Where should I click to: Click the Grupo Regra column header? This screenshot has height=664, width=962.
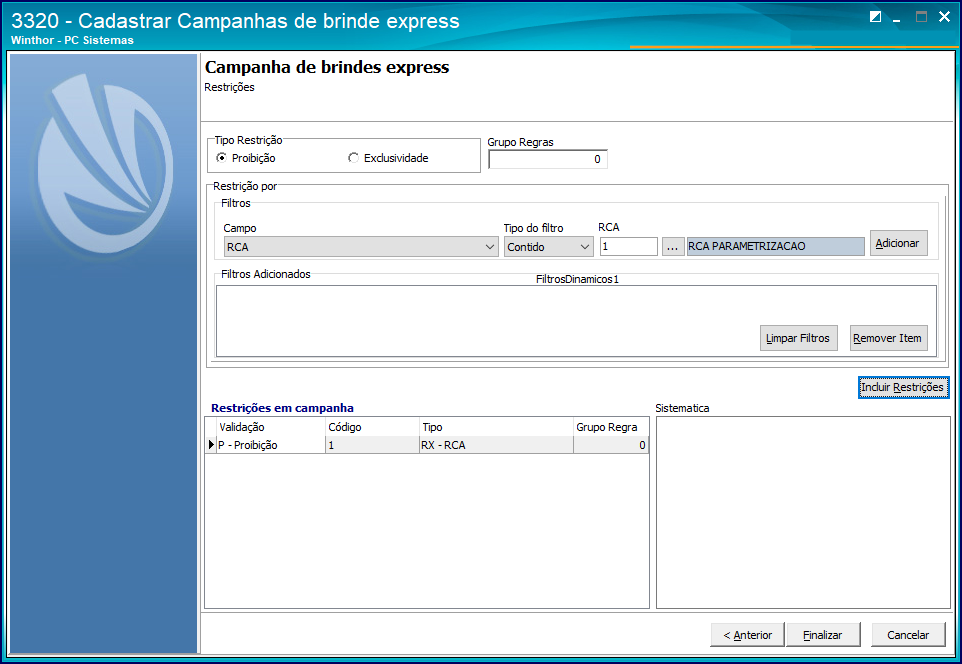point(611,427)
